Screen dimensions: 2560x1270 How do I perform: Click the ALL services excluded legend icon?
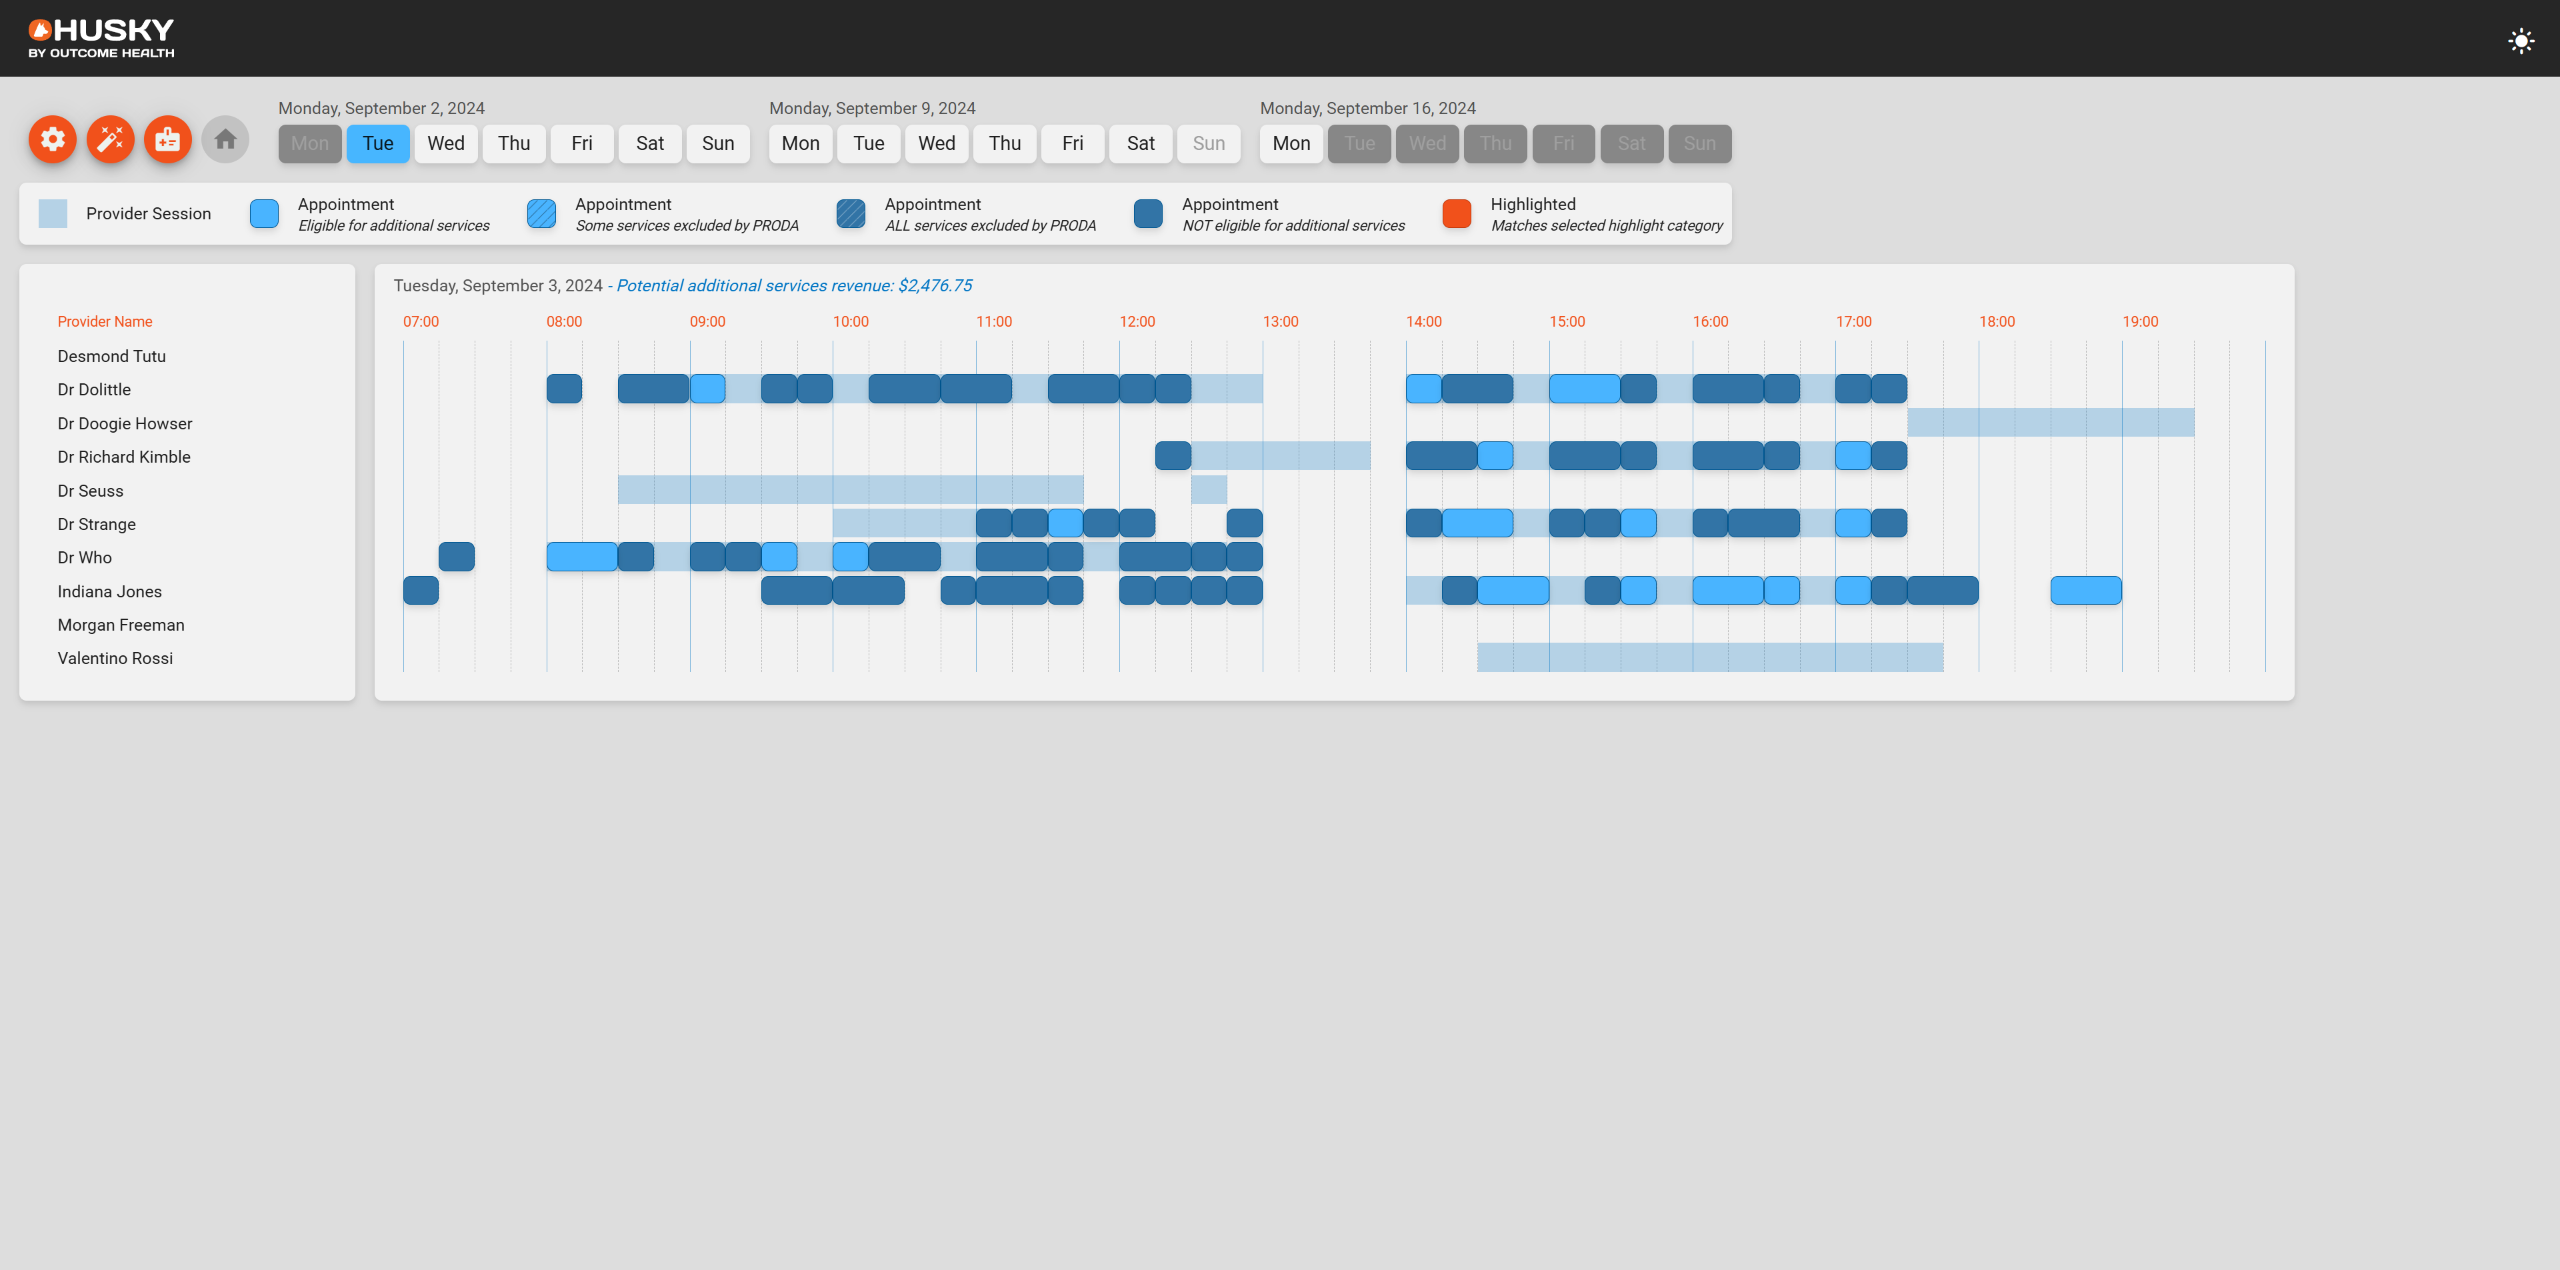(851, 213)
